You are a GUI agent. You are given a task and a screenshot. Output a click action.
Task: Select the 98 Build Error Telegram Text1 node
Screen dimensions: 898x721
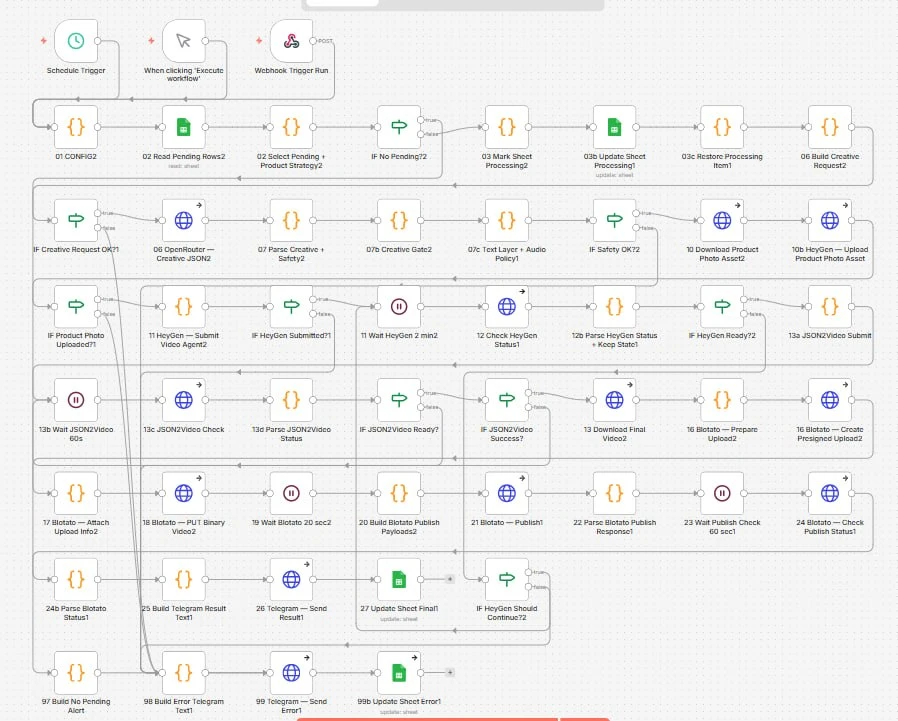(x=183, y=672)
